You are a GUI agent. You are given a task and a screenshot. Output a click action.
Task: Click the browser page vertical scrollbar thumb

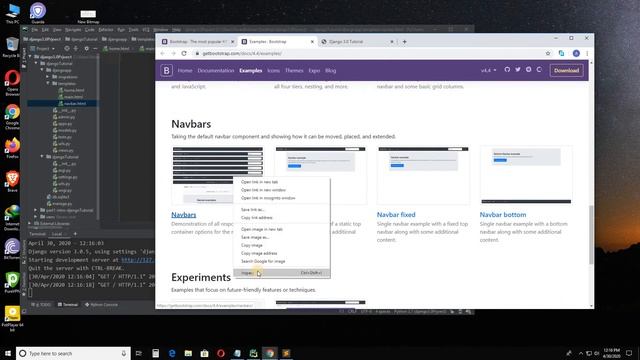point(591,235)
